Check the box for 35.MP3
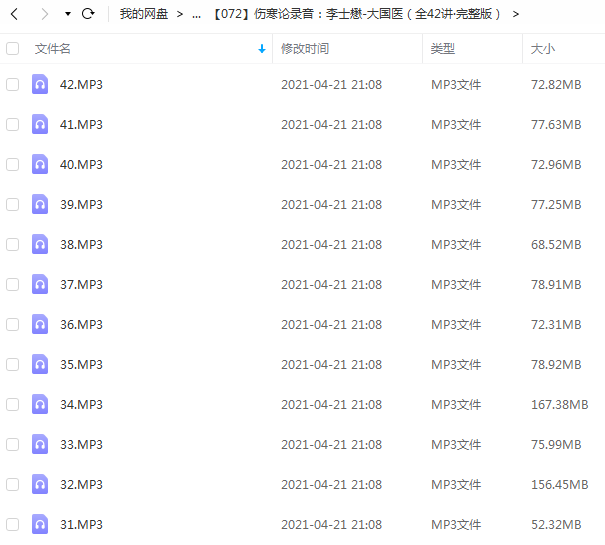 coord(12,364)
